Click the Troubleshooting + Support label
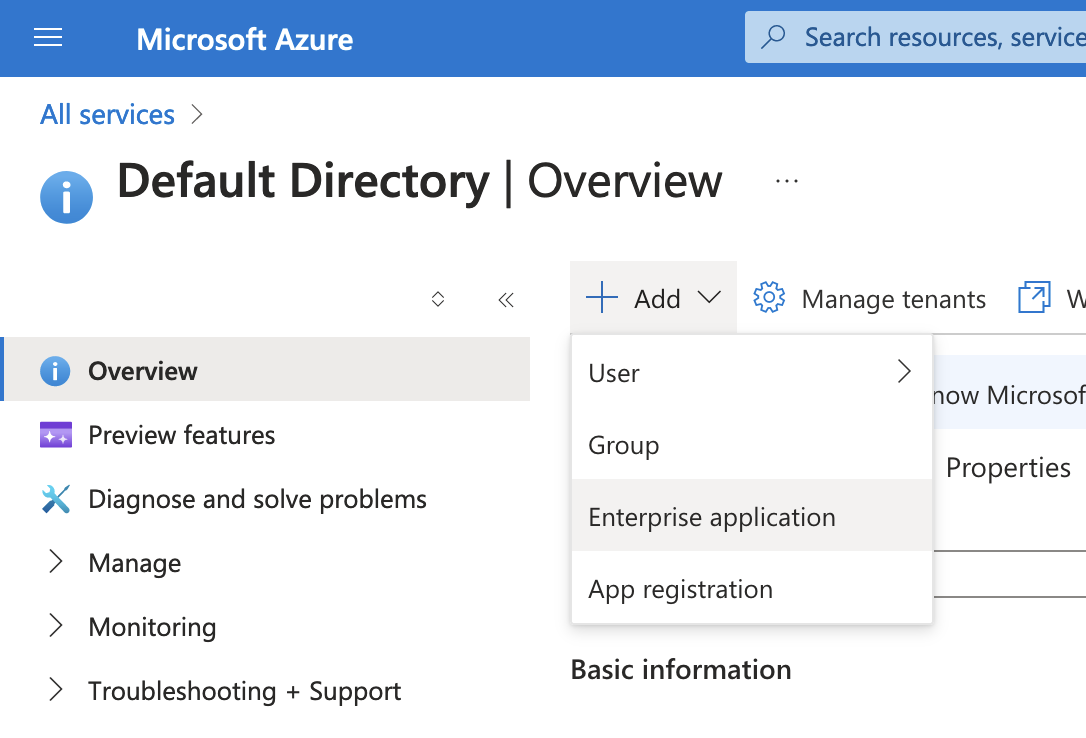Screen dimensions: 1086x738 pos(244,692)
